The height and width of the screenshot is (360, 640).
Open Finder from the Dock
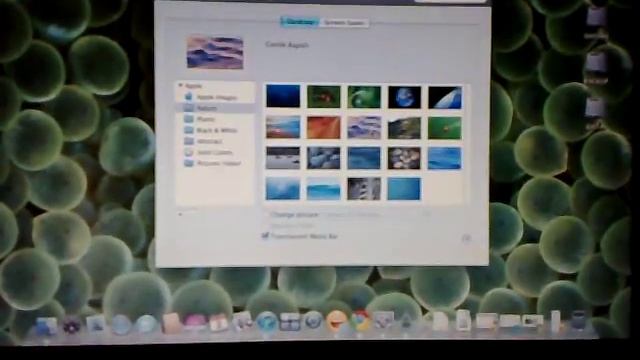click(46, 327)
